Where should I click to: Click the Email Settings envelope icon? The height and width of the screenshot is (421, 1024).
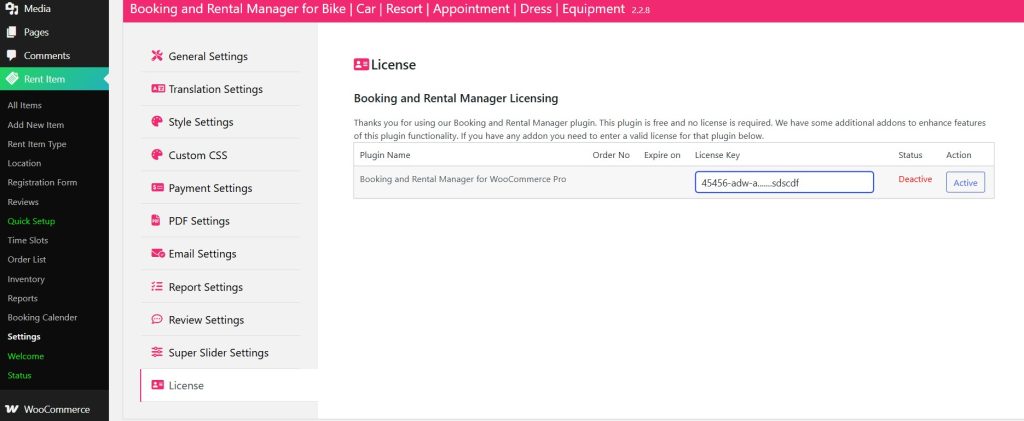[157, 254]
